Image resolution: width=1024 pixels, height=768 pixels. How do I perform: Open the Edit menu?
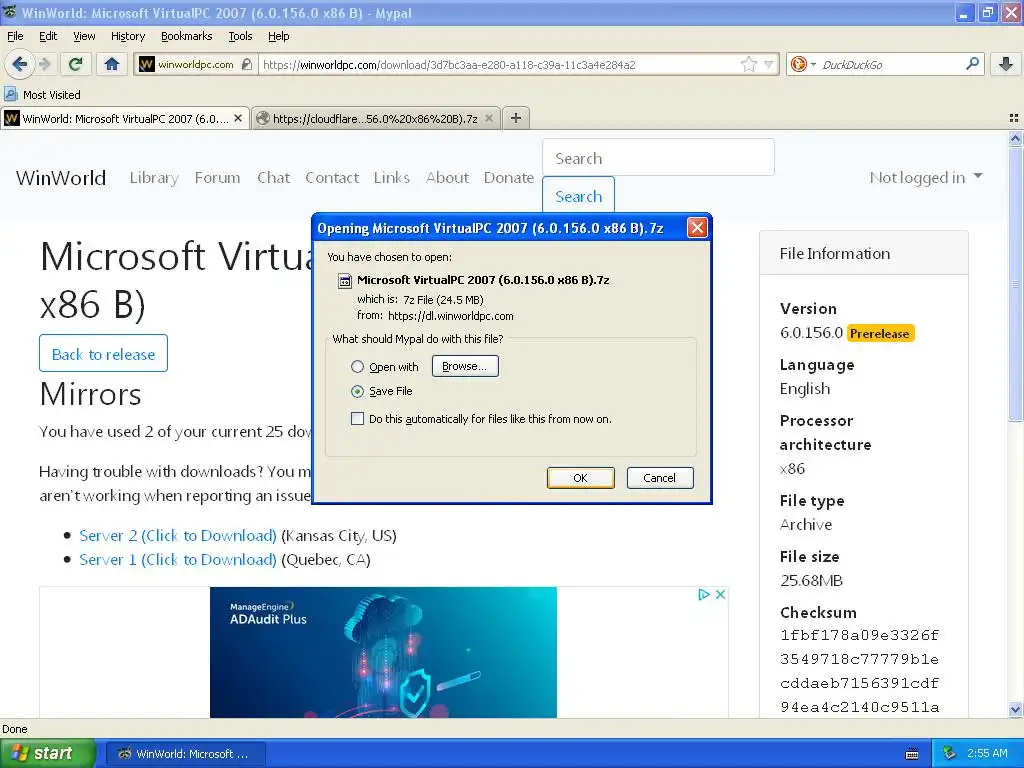tap(48, 36)
